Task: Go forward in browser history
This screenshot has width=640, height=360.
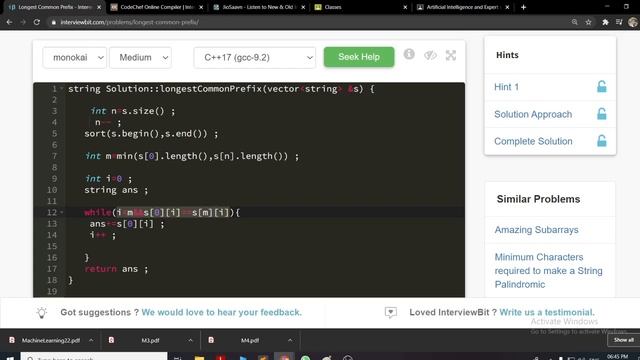Action: (x=23, y=22)
